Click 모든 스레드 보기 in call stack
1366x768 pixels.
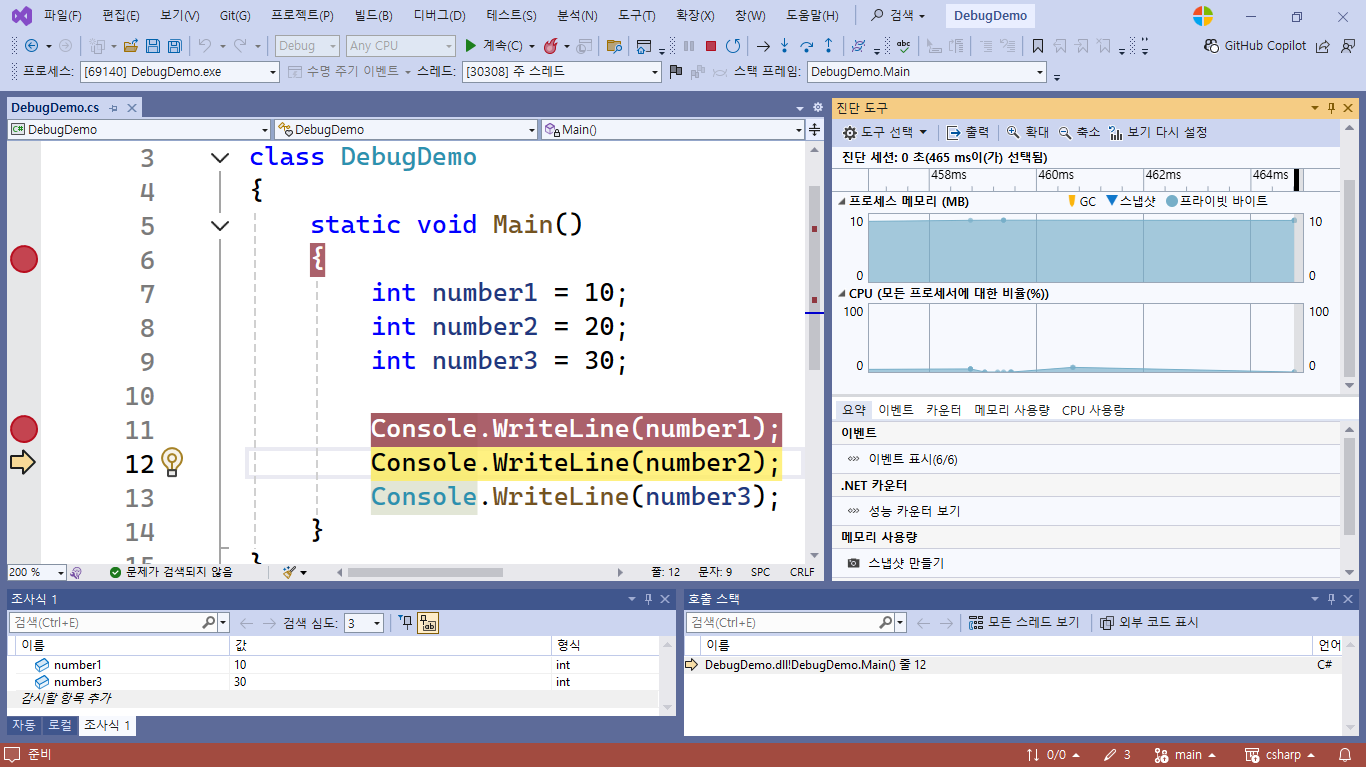[x=1024, y=623]
